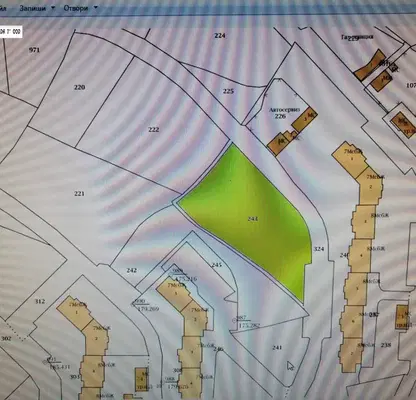Image resolution: width=416 pixels, height=400 pixels.
Task: Click parcel label 224 at top
Action: pyautogui.click(x=220, y=36)
